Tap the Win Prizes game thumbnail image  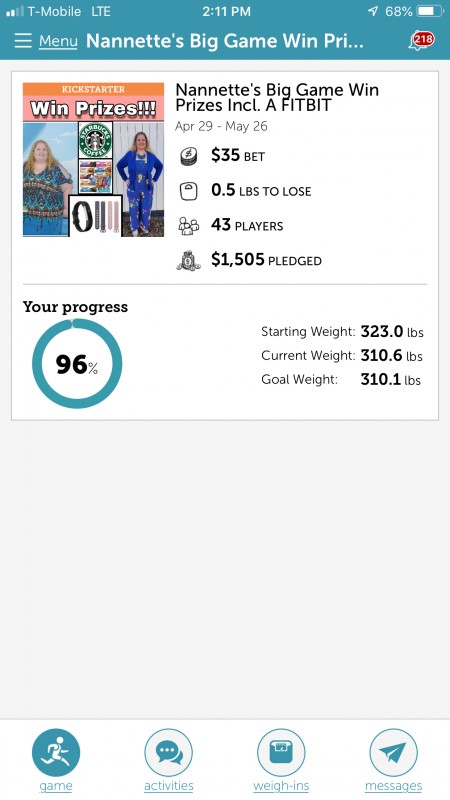click(93, 160)
